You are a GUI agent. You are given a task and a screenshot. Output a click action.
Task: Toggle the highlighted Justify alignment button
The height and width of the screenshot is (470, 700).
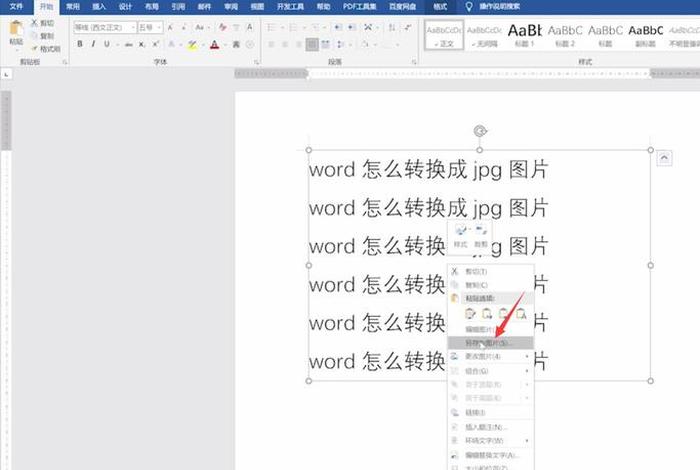coord(312,44)
